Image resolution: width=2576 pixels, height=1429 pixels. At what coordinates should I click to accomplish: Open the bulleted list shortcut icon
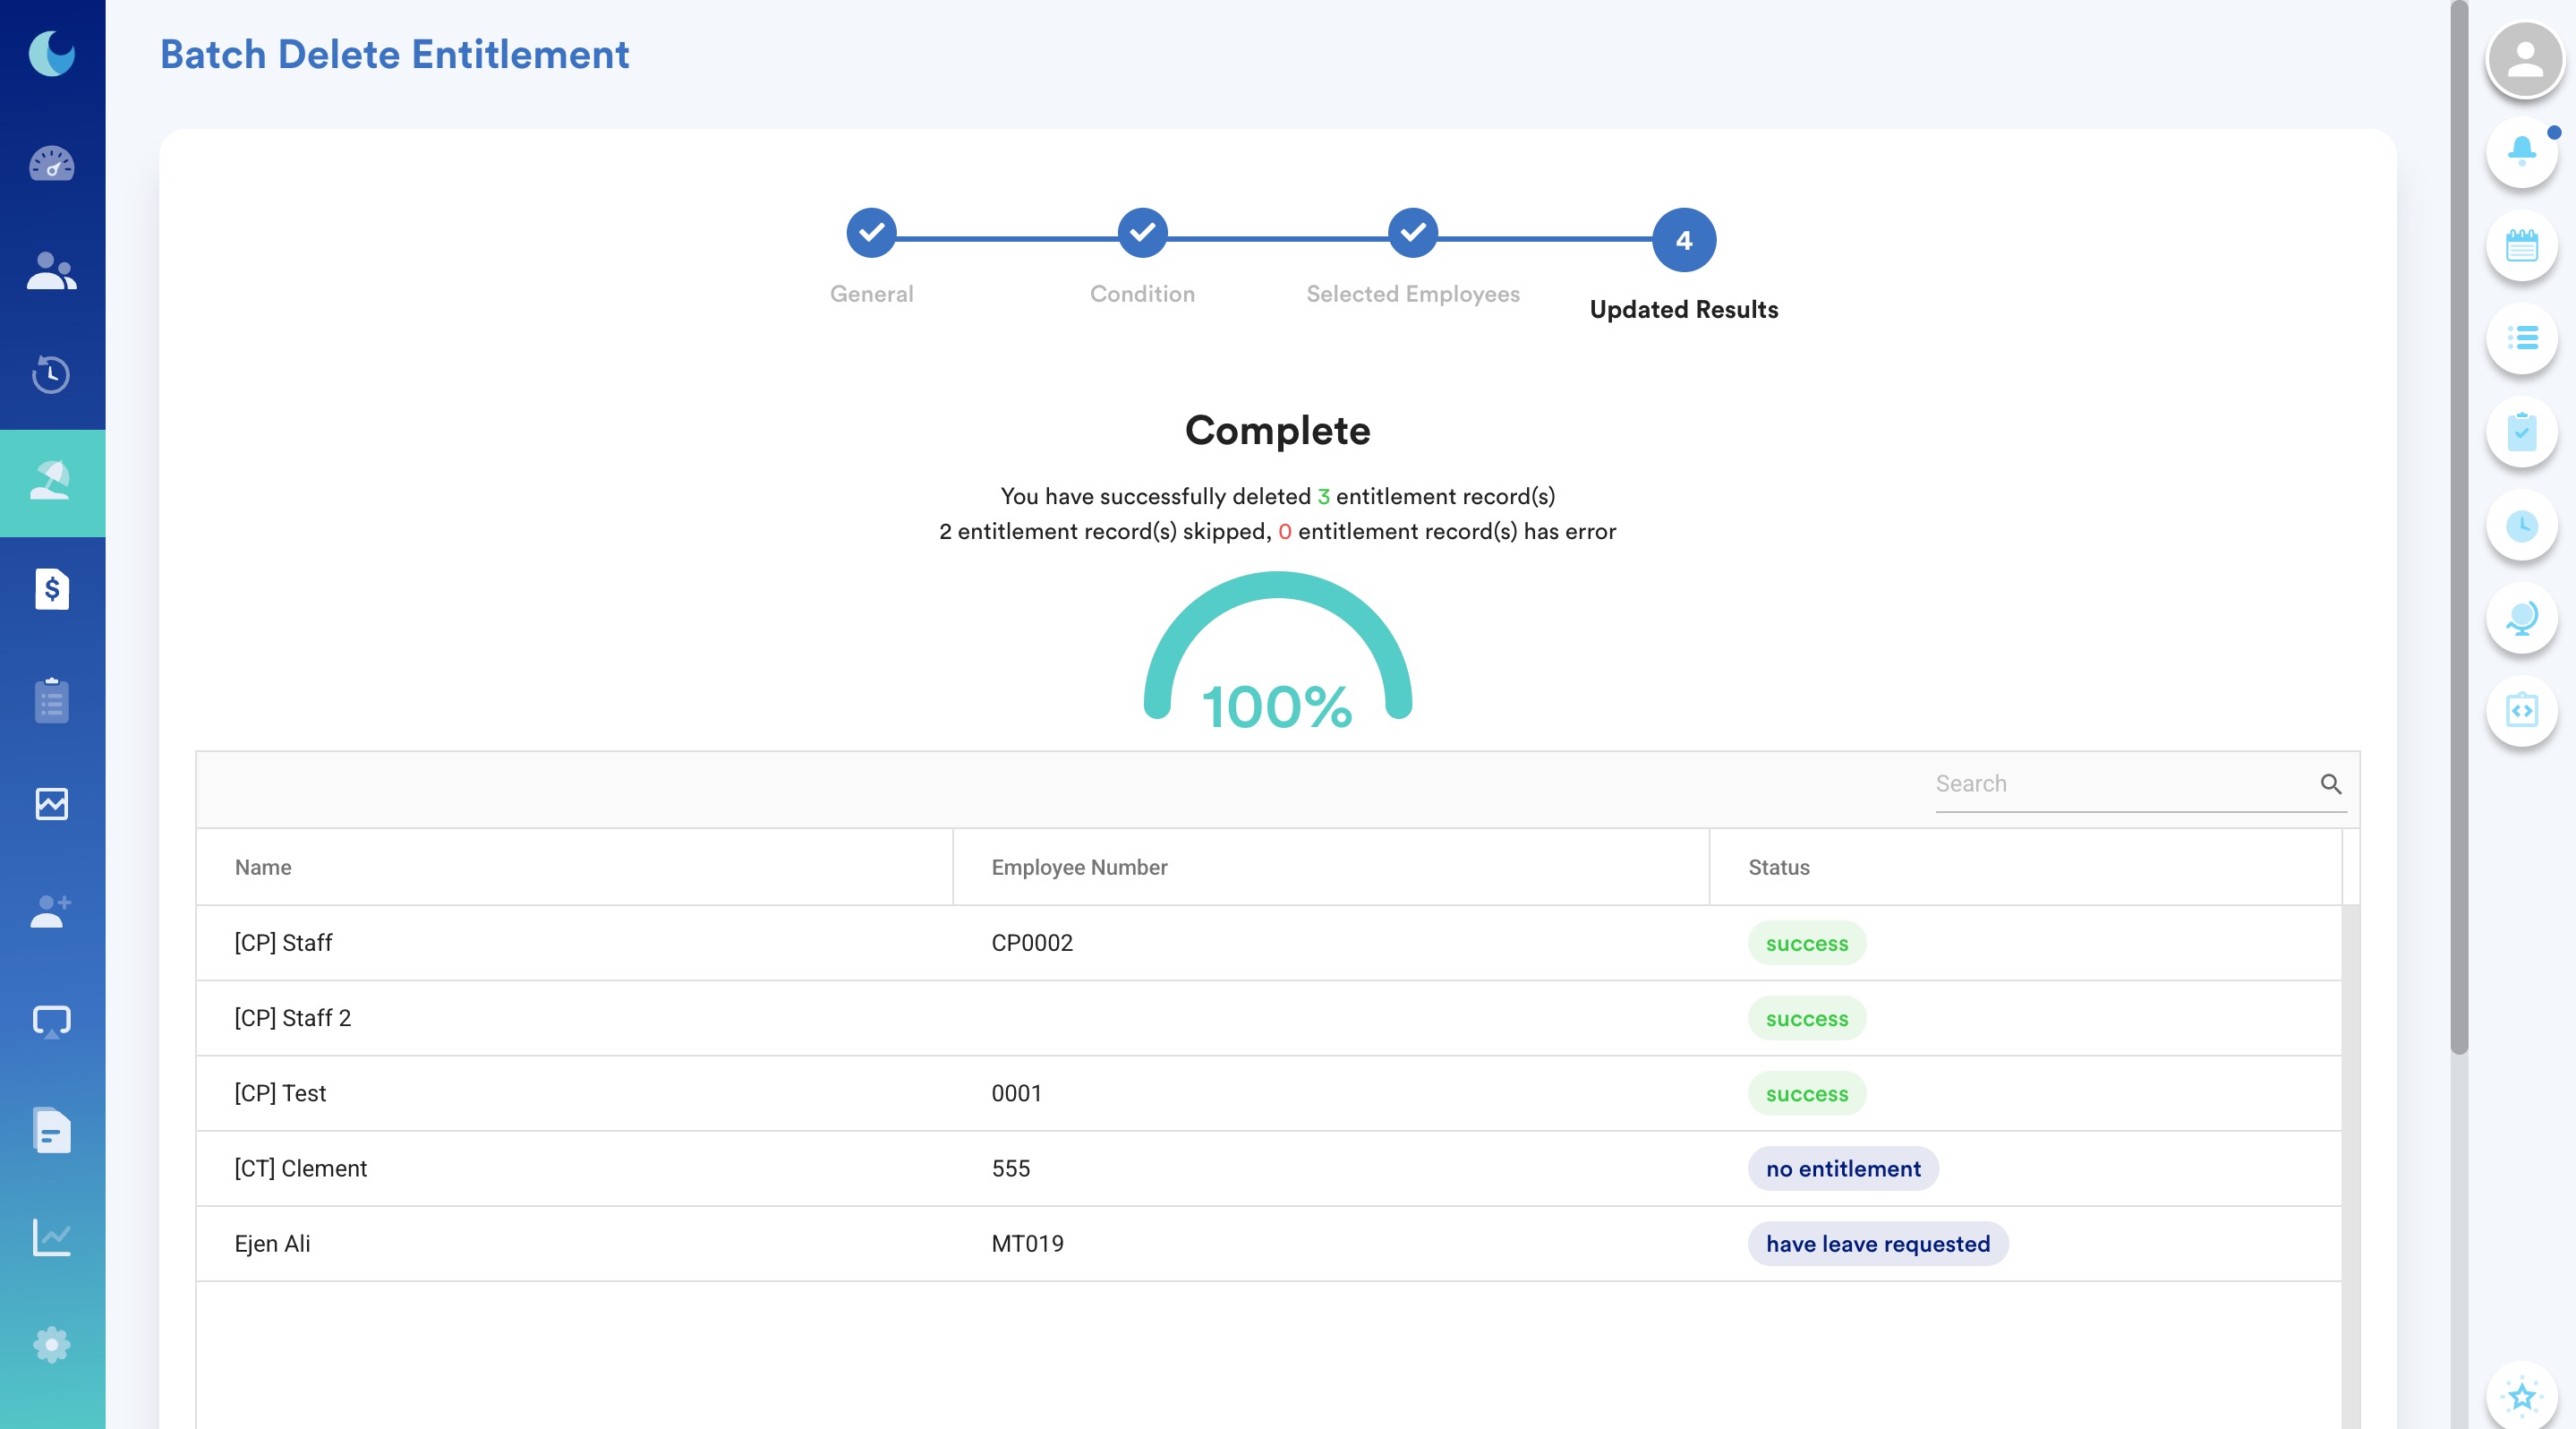(x=2522, y=338)
